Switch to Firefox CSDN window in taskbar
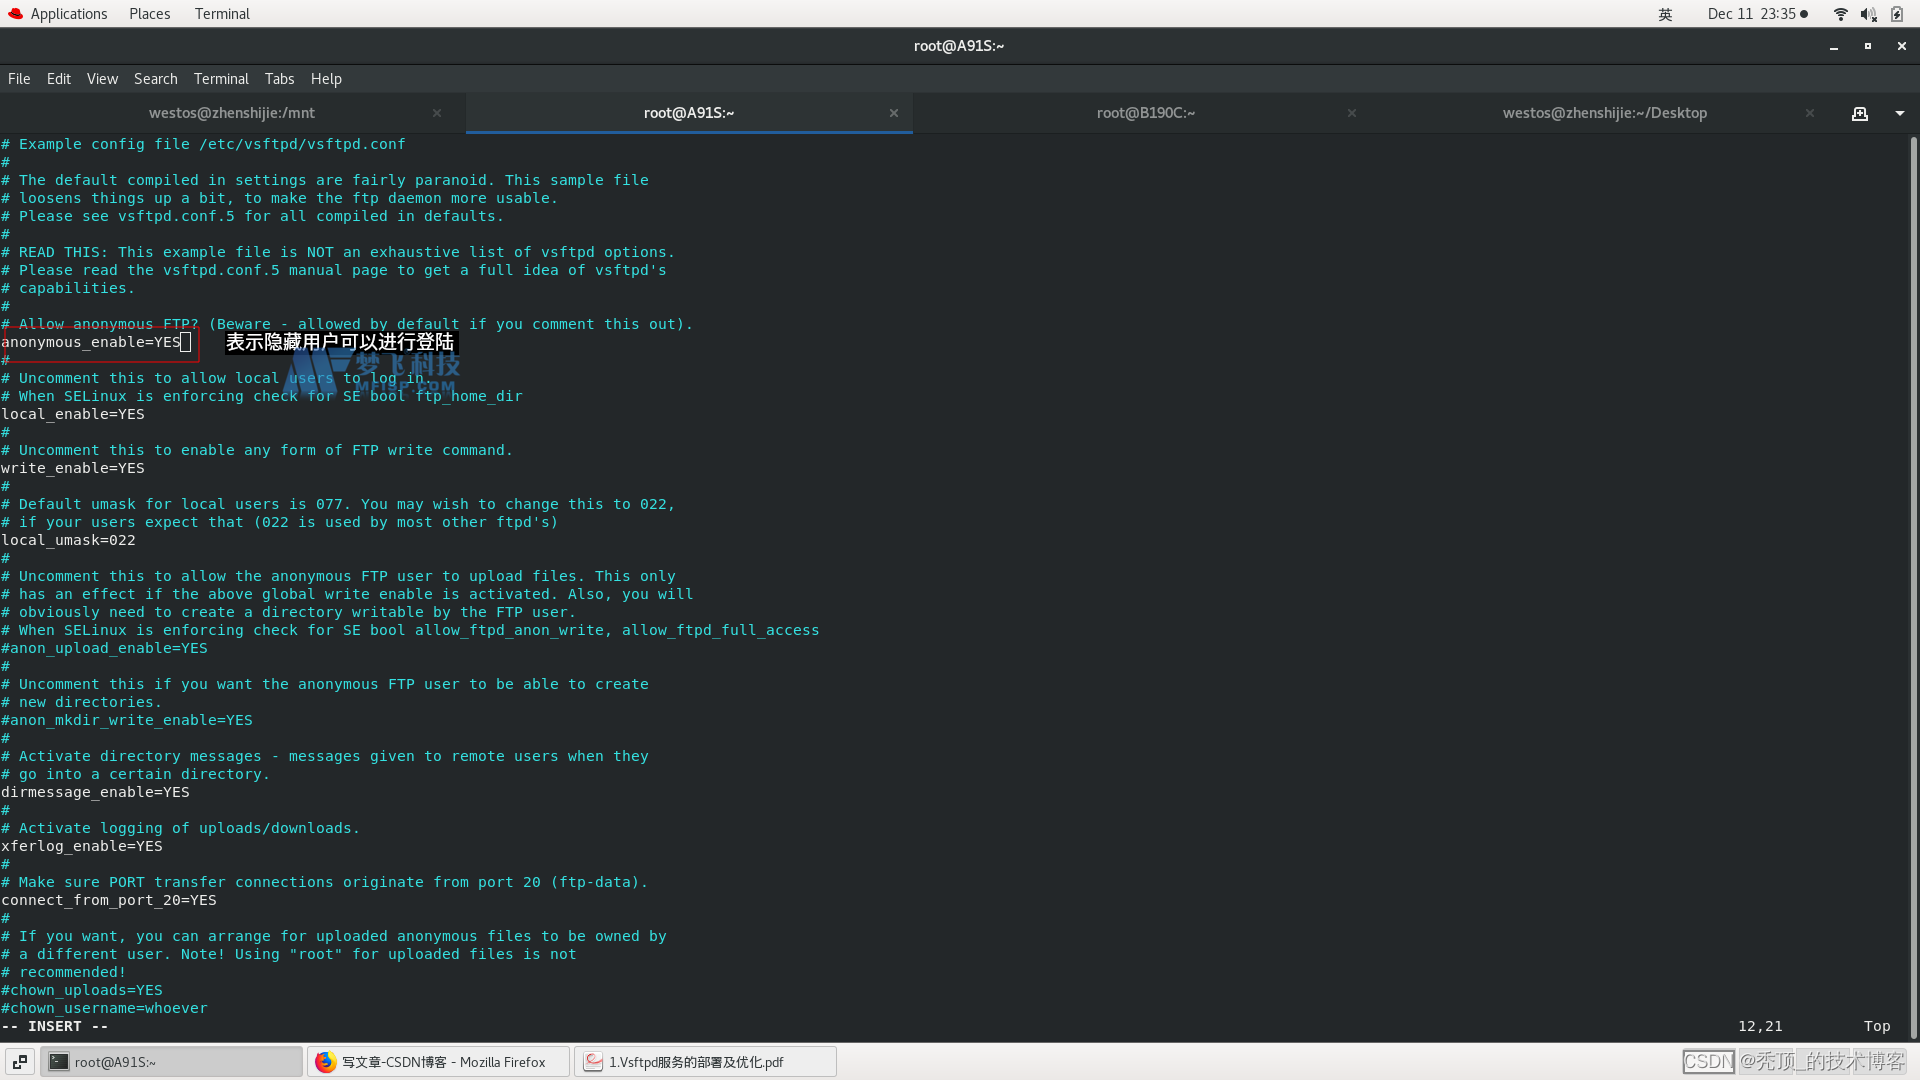Viewport: 1920px width, 1080px height. 438,1062
